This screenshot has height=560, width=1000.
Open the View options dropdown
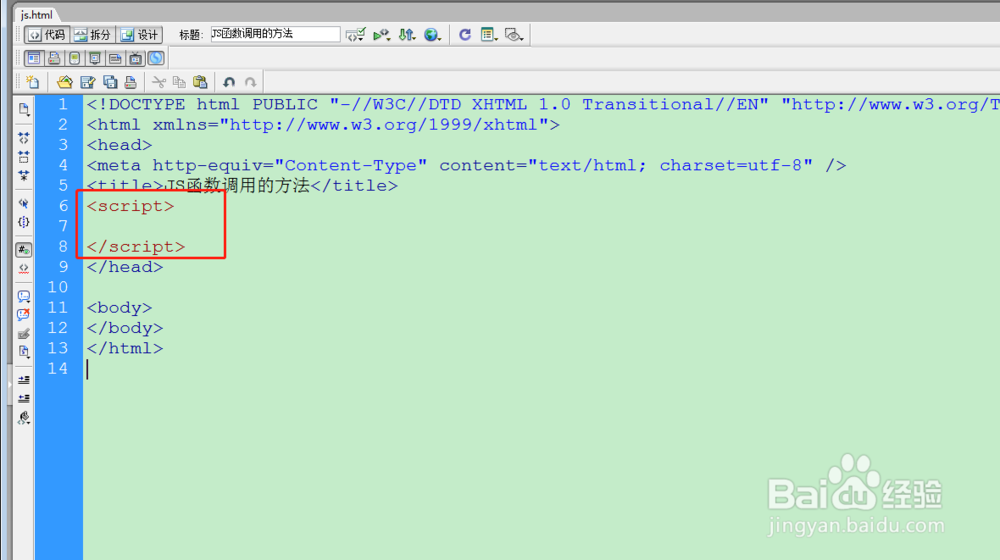pos(489,34)
